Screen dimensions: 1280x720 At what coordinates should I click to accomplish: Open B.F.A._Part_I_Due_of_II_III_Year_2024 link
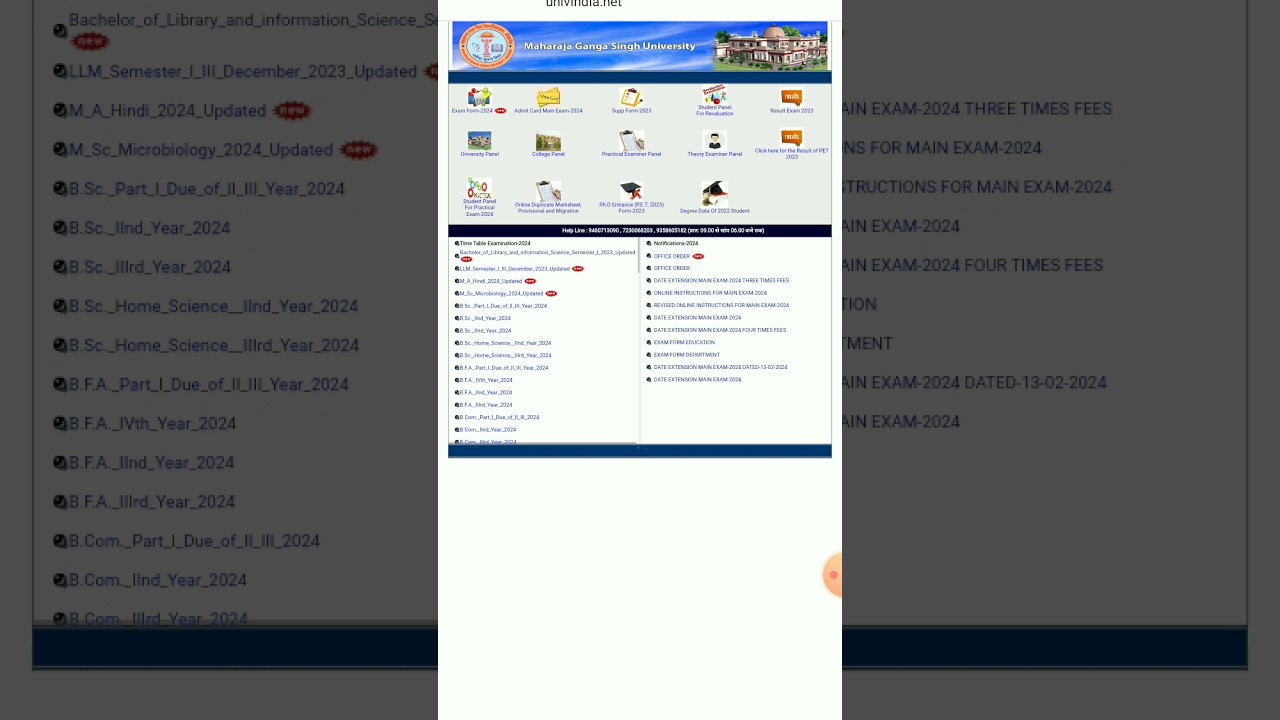(x=504, y=368)
